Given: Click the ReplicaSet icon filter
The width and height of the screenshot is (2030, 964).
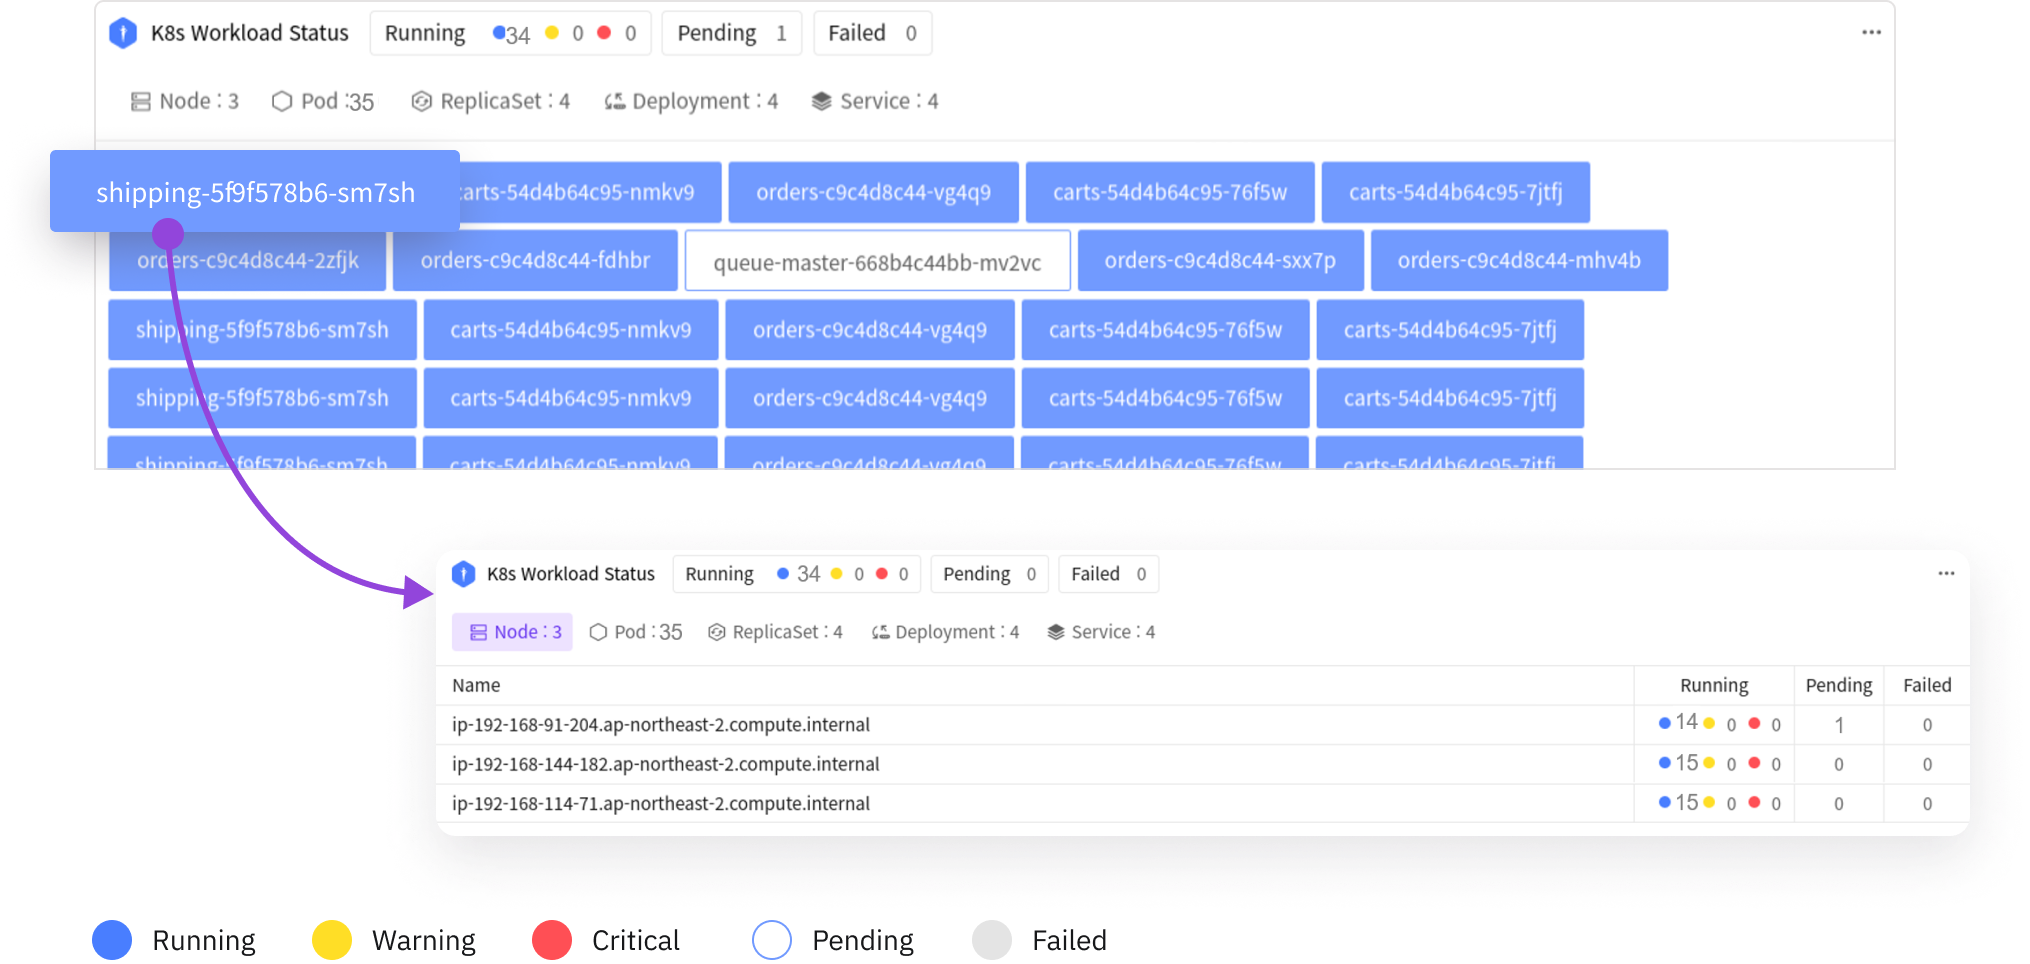Looking at the screenshot, I should 420,100.
